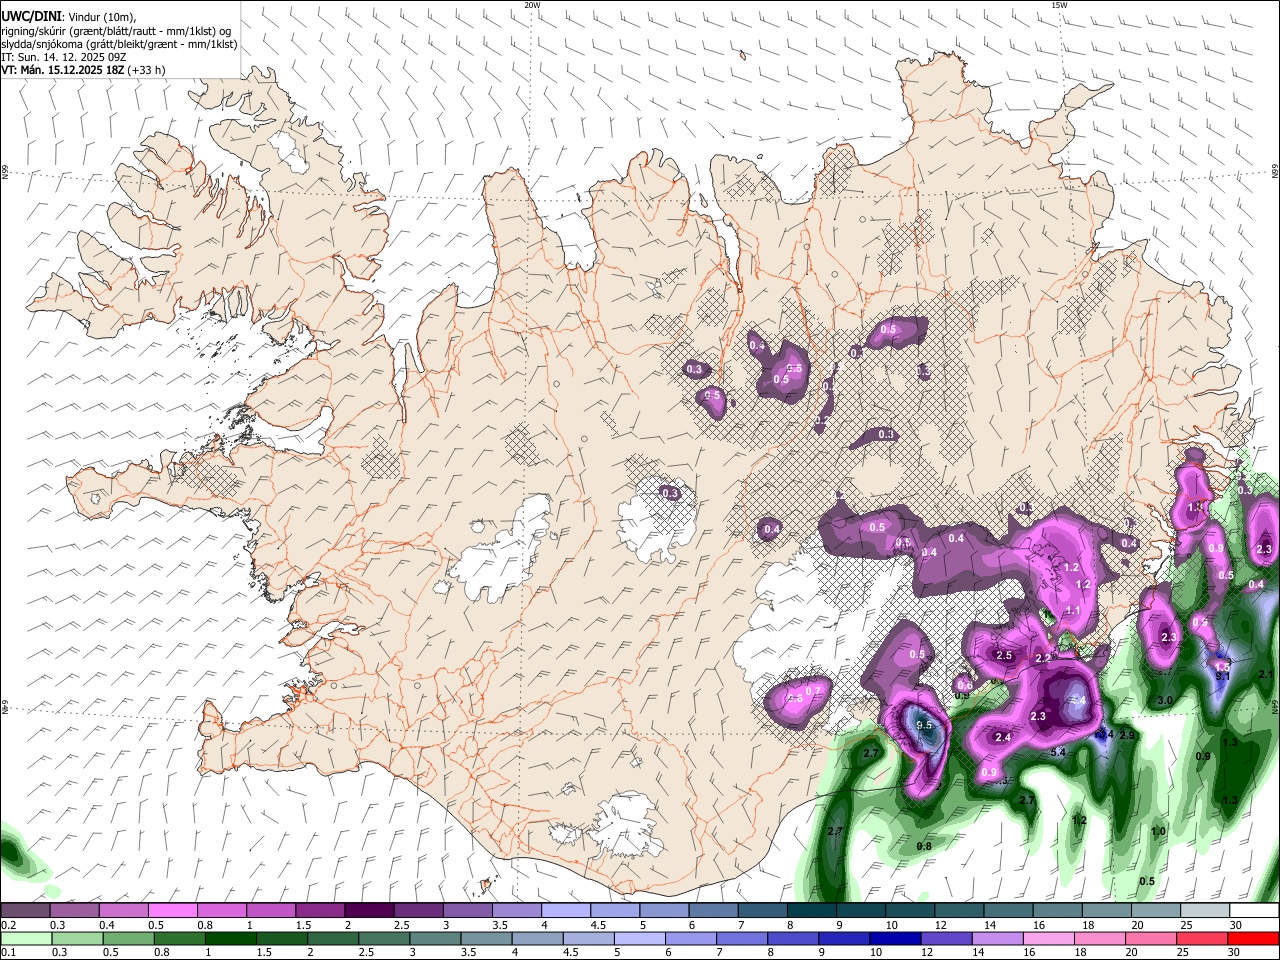
Task: Click the '5.4' precipitation value on the map
Action: click(x=1059, y=752)
